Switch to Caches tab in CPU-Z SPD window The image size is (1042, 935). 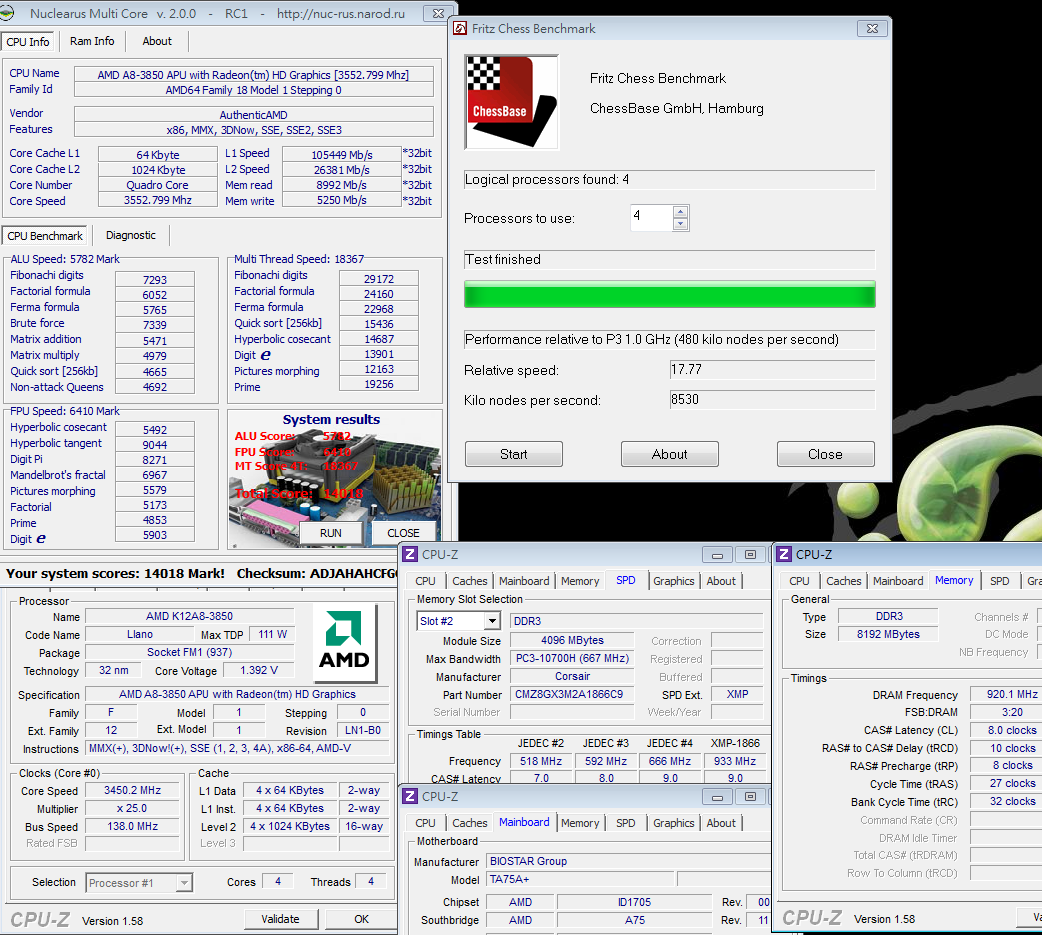(x=469, y=581)
